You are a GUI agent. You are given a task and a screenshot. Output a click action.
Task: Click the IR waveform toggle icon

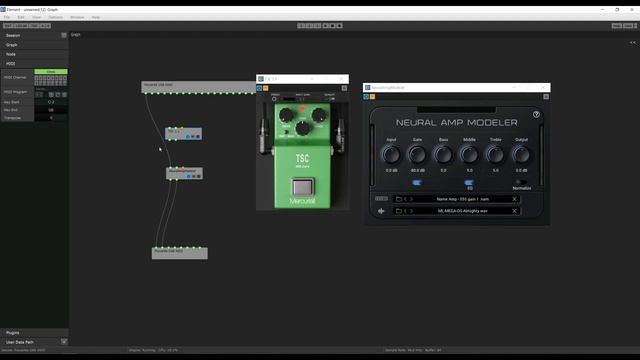coord(381,211)
